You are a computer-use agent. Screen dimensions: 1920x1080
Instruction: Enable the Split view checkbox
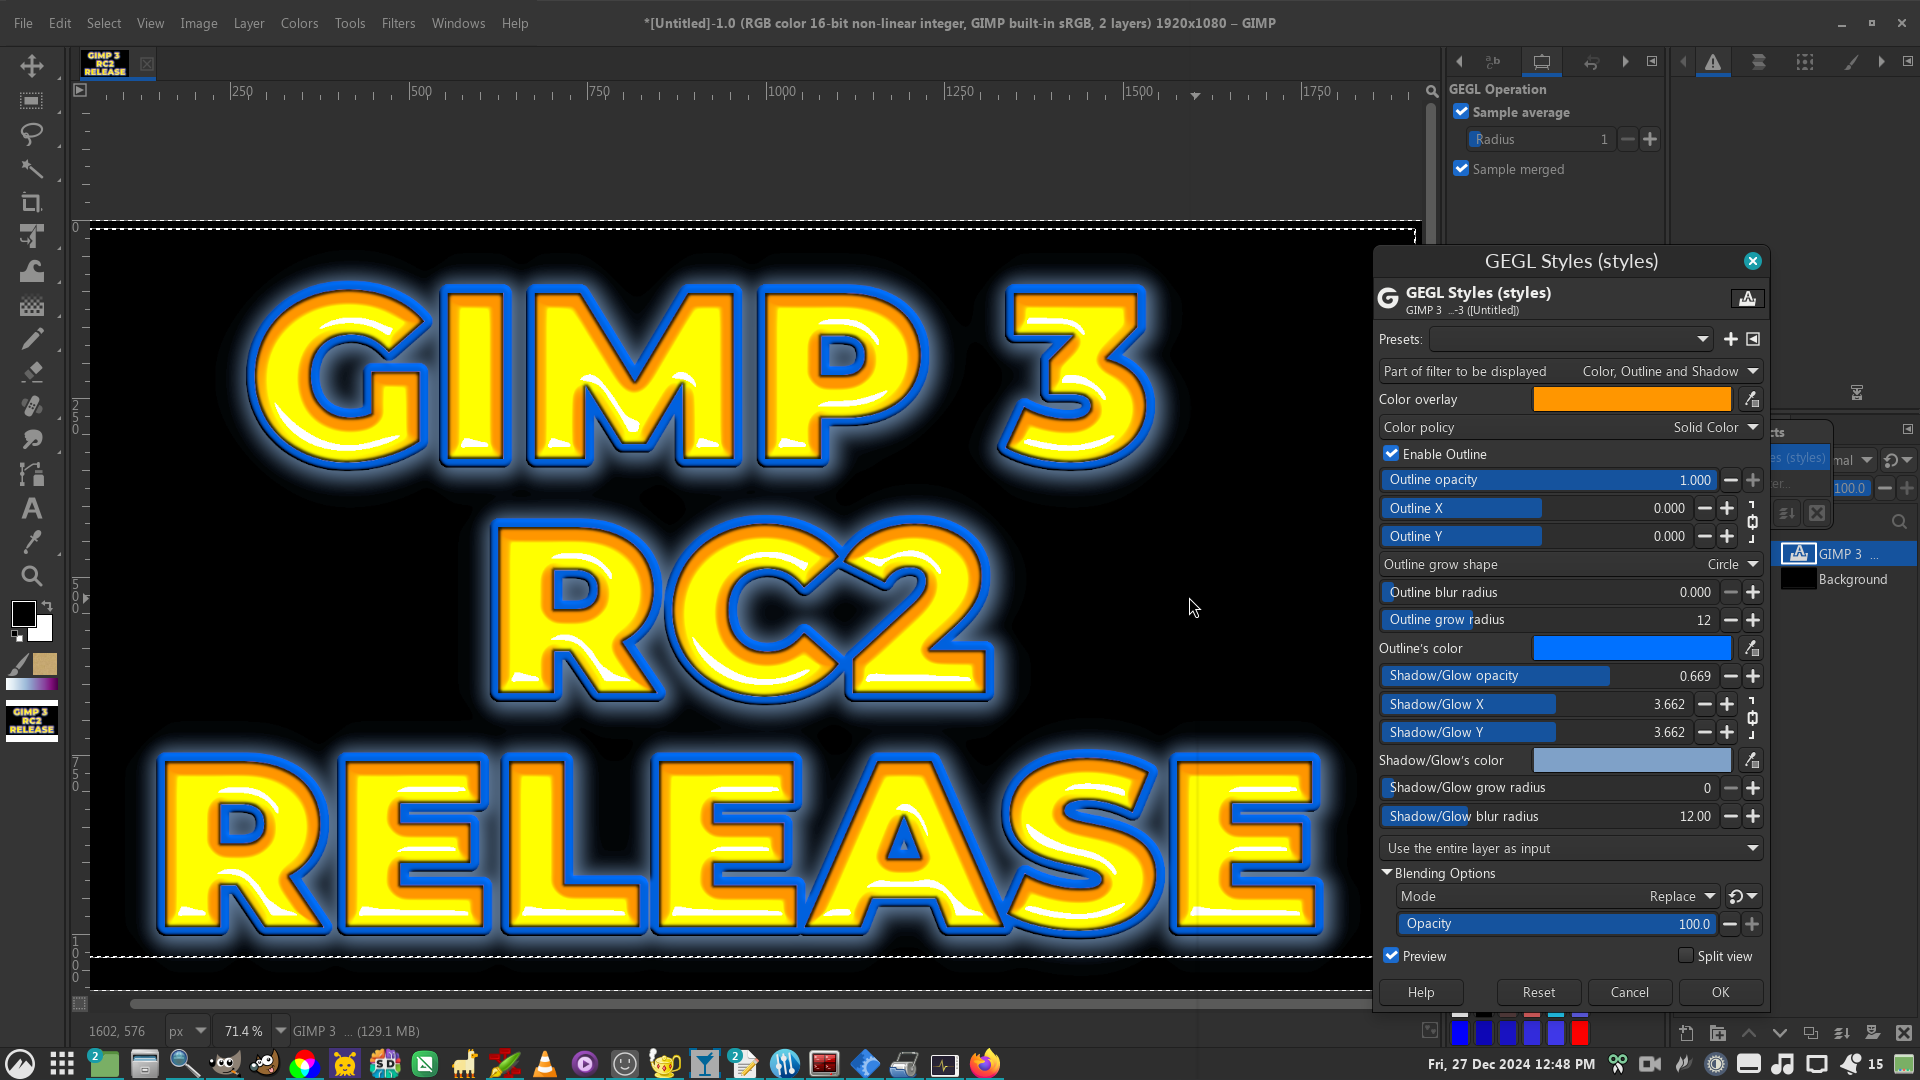click(x=1686, y=955)
